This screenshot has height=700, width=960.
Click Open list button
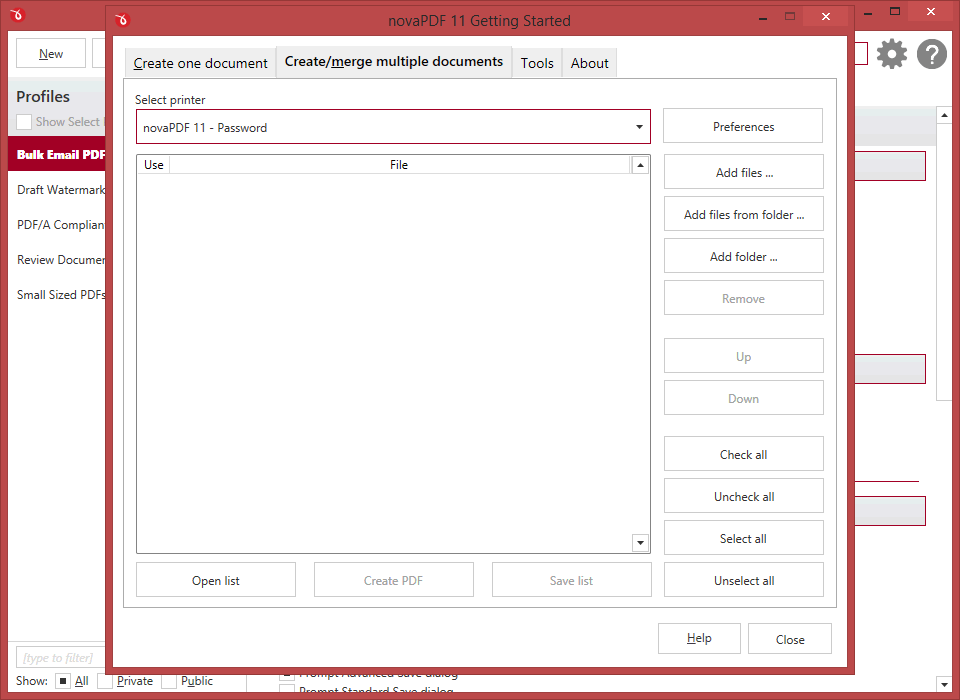tap(216, 580)
